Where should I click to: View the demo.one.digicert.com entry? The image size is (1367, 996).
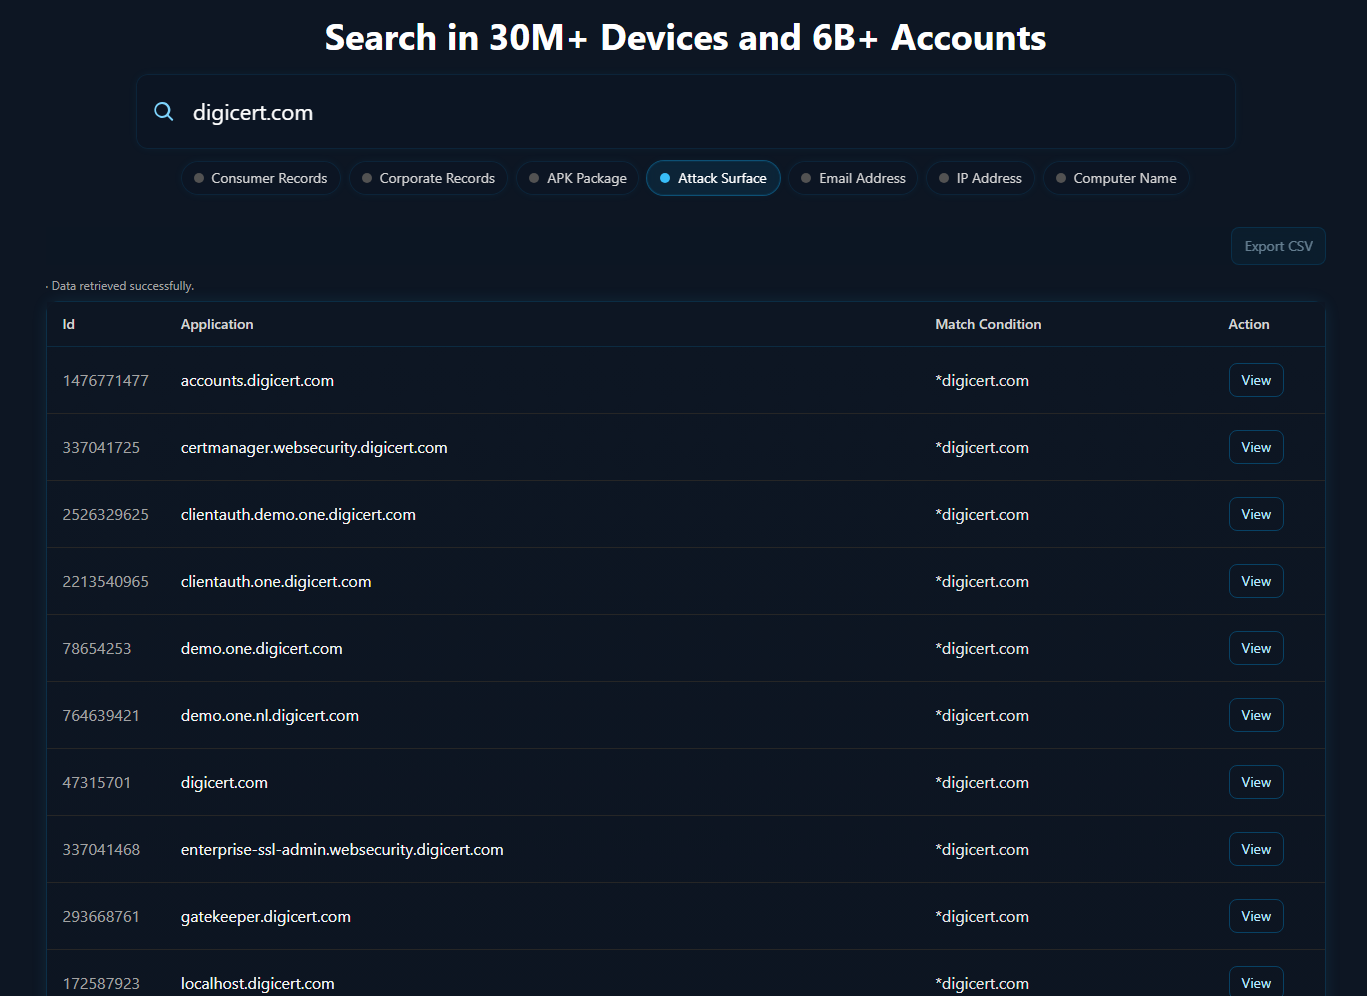click(x=1256, y=648)
